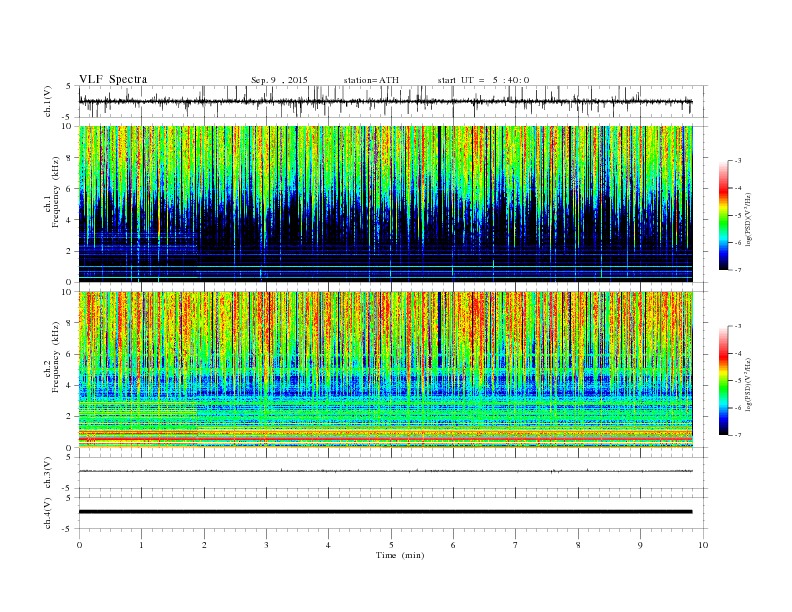Viewport: 792px width, 612px height.
Task: Click the "10" minute tick on time axis
Action: coord(703,545)
